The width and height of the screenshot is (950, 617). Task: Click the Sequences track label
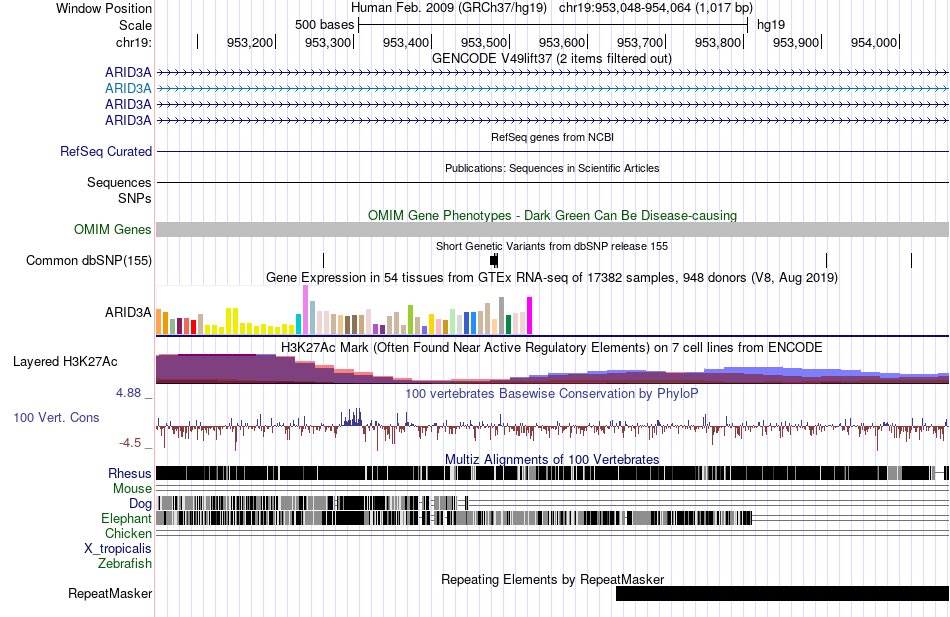pos(119,182)
